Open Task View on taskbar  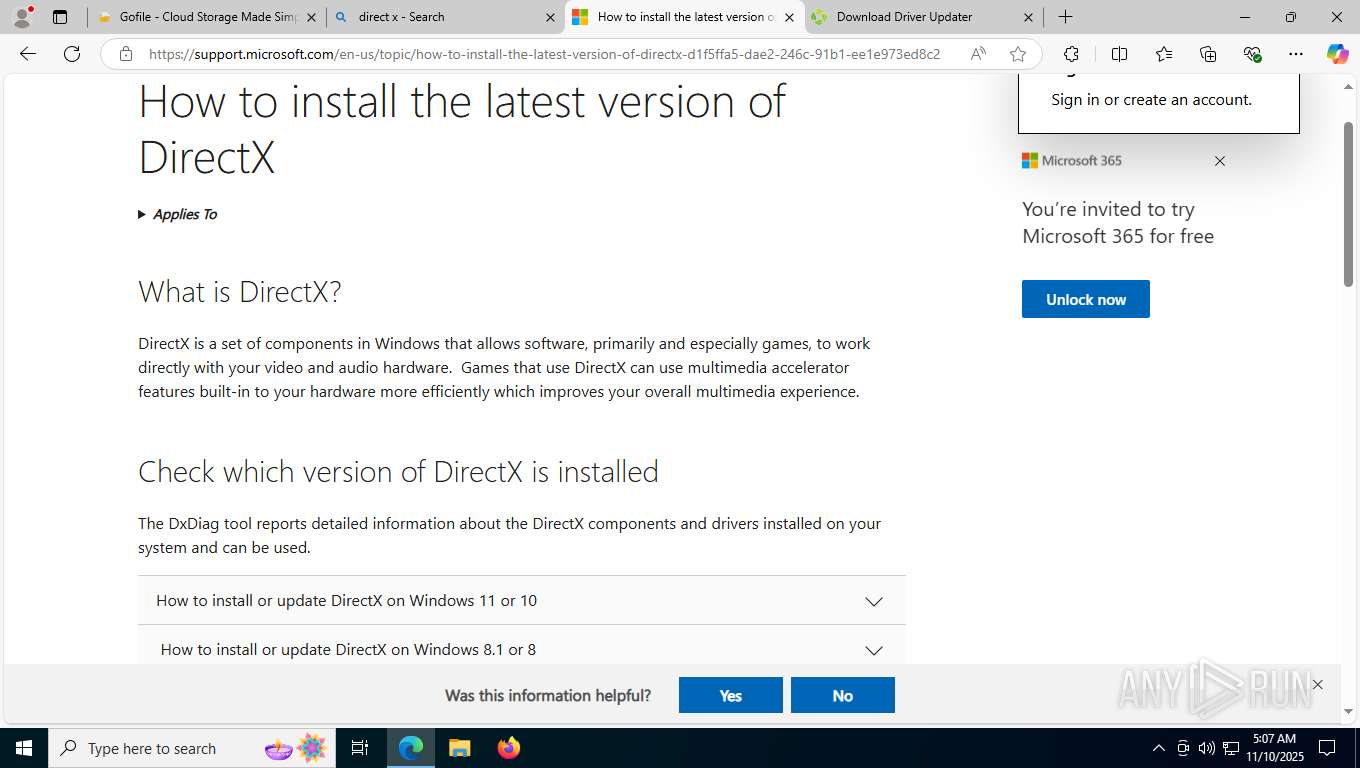(360, 748)
